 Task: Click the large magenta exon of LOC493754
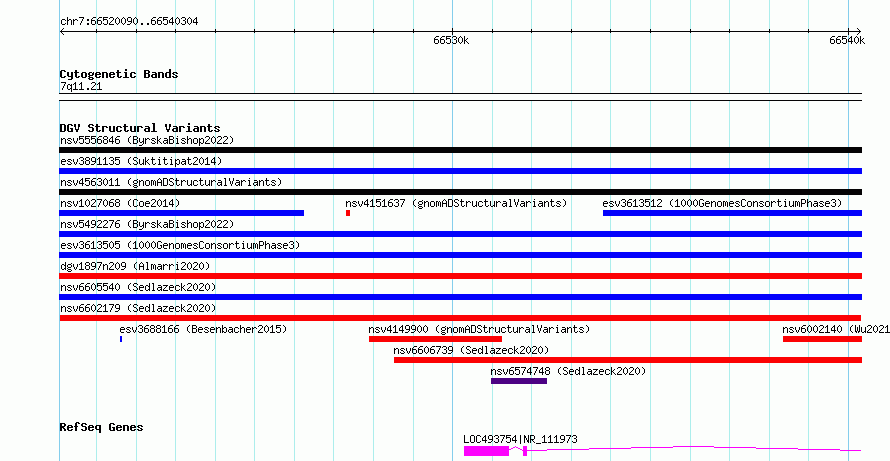(486, 451)
